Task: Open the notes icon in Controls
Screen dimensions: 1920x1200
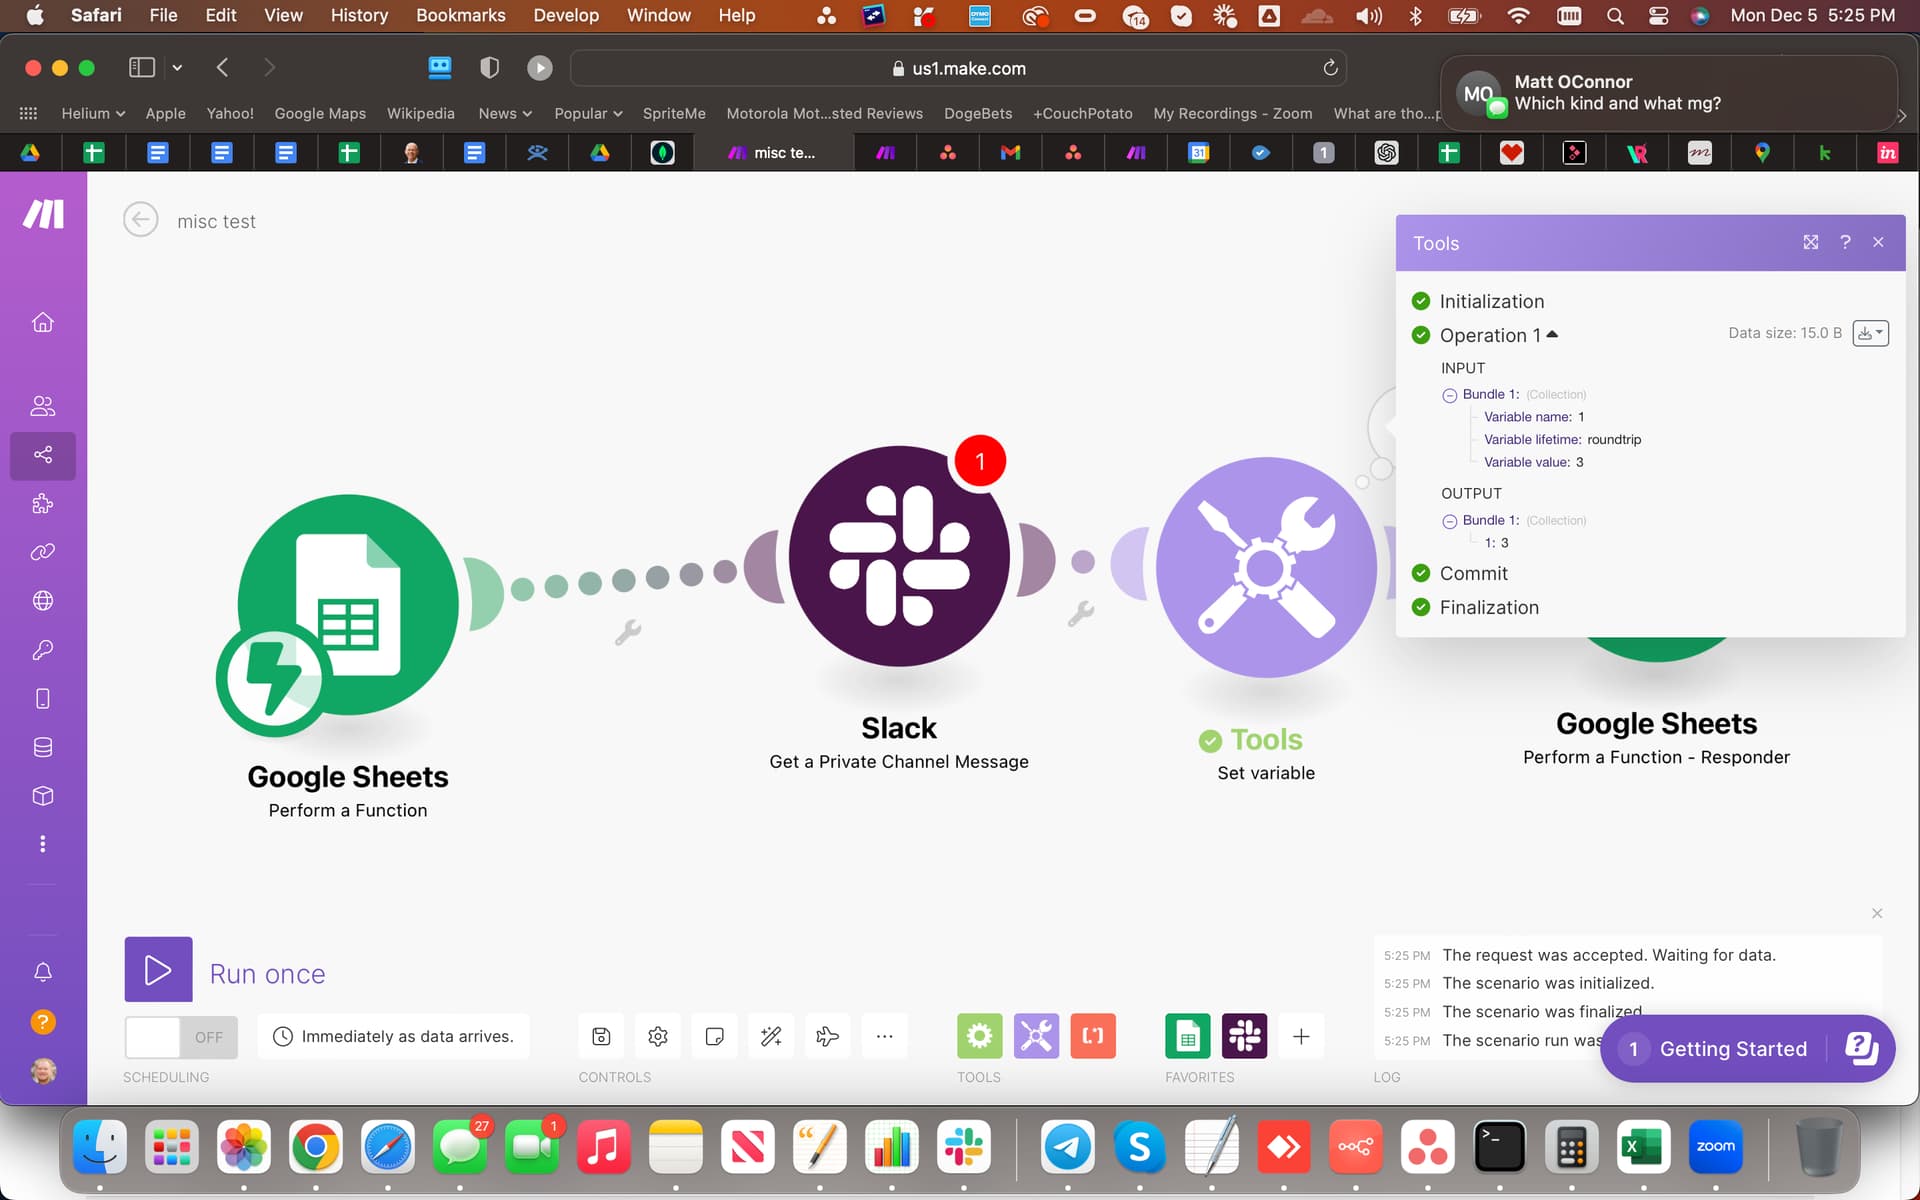Action: [x=714, y=1036]
